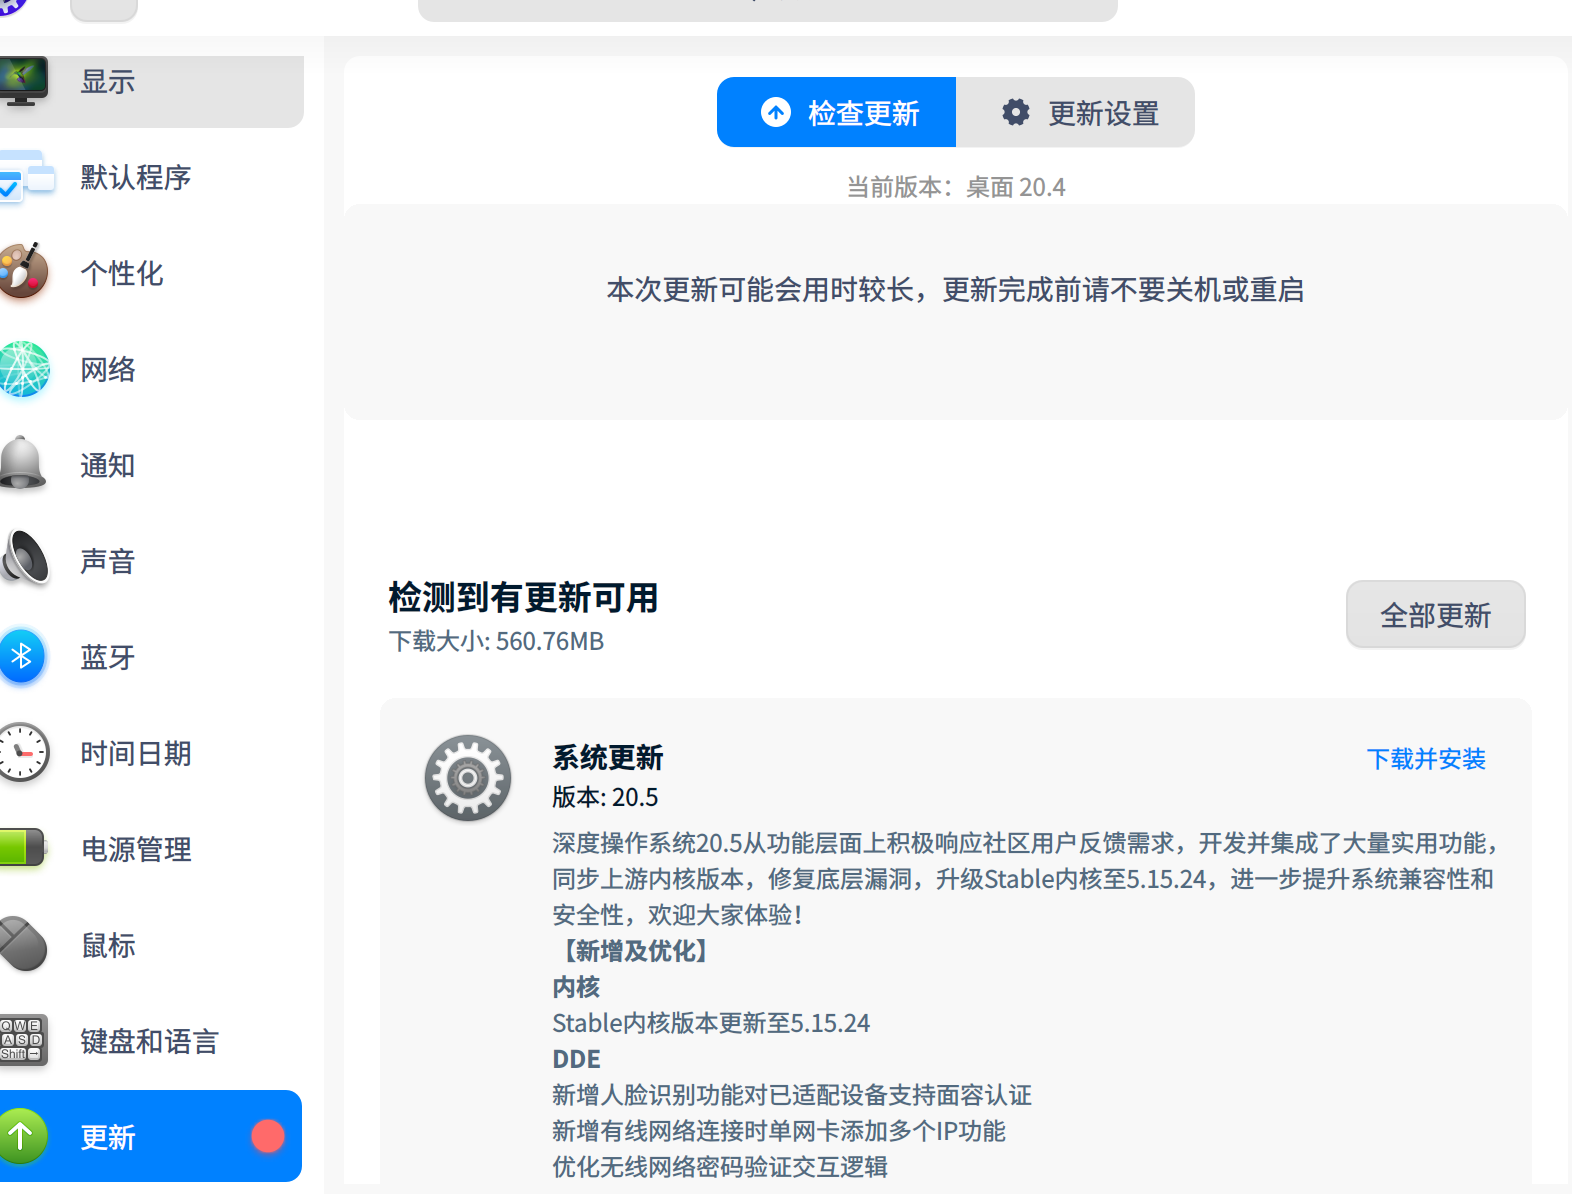1572x1194 pixels.
Task: Click the Notification bell icon
Action: click(x=22, y=463)
